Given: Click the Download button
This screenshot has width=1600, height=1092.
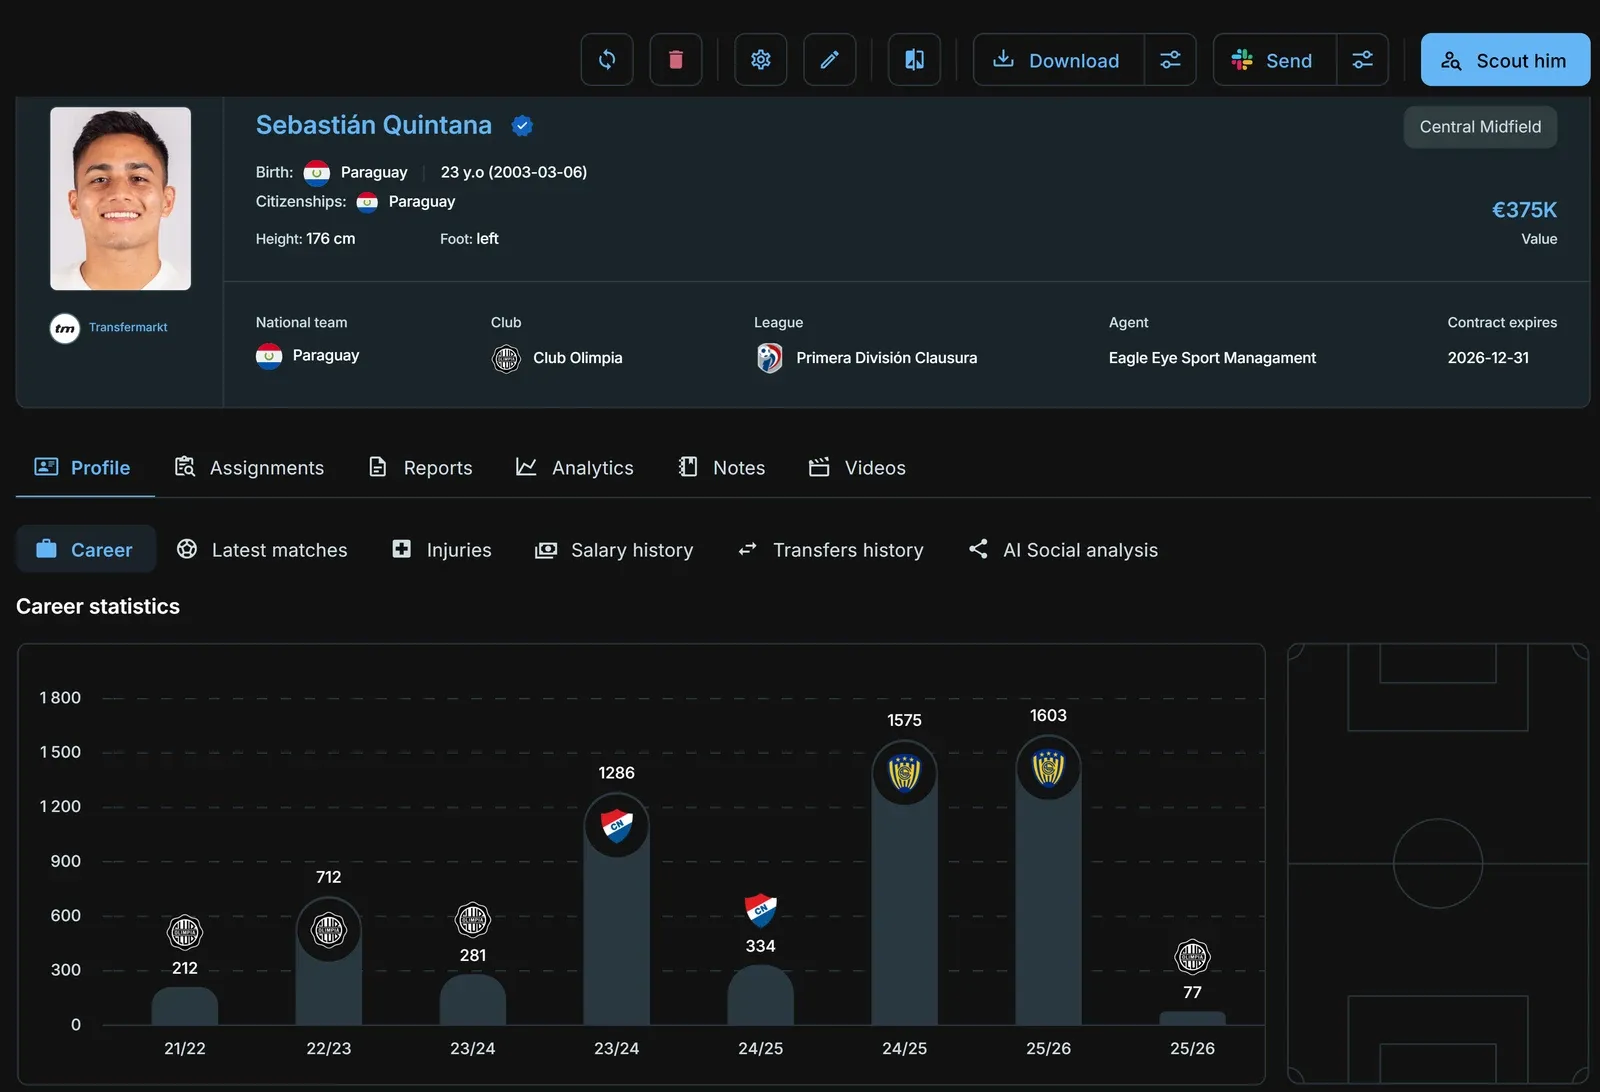Looking at the screenshot, I should coord(1058,60).
